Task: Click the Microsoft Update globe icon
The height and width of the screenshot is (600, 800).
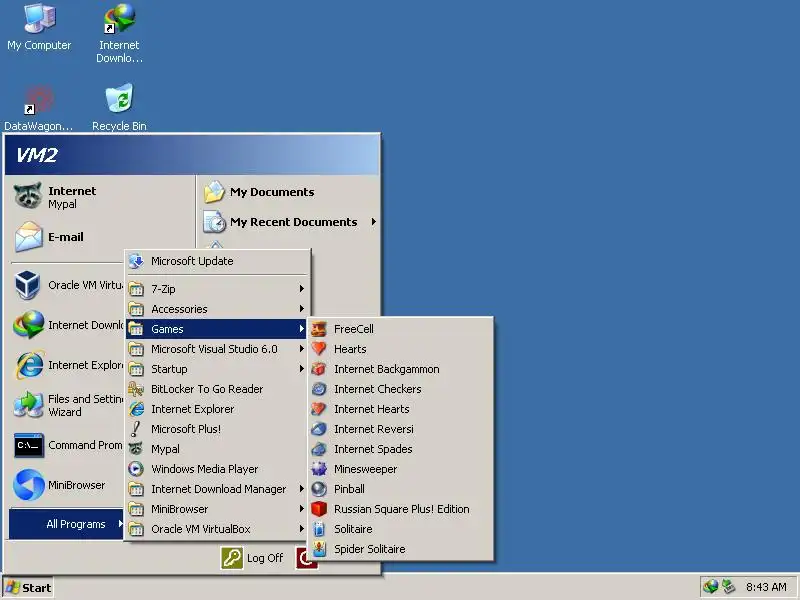Action: 136,261
